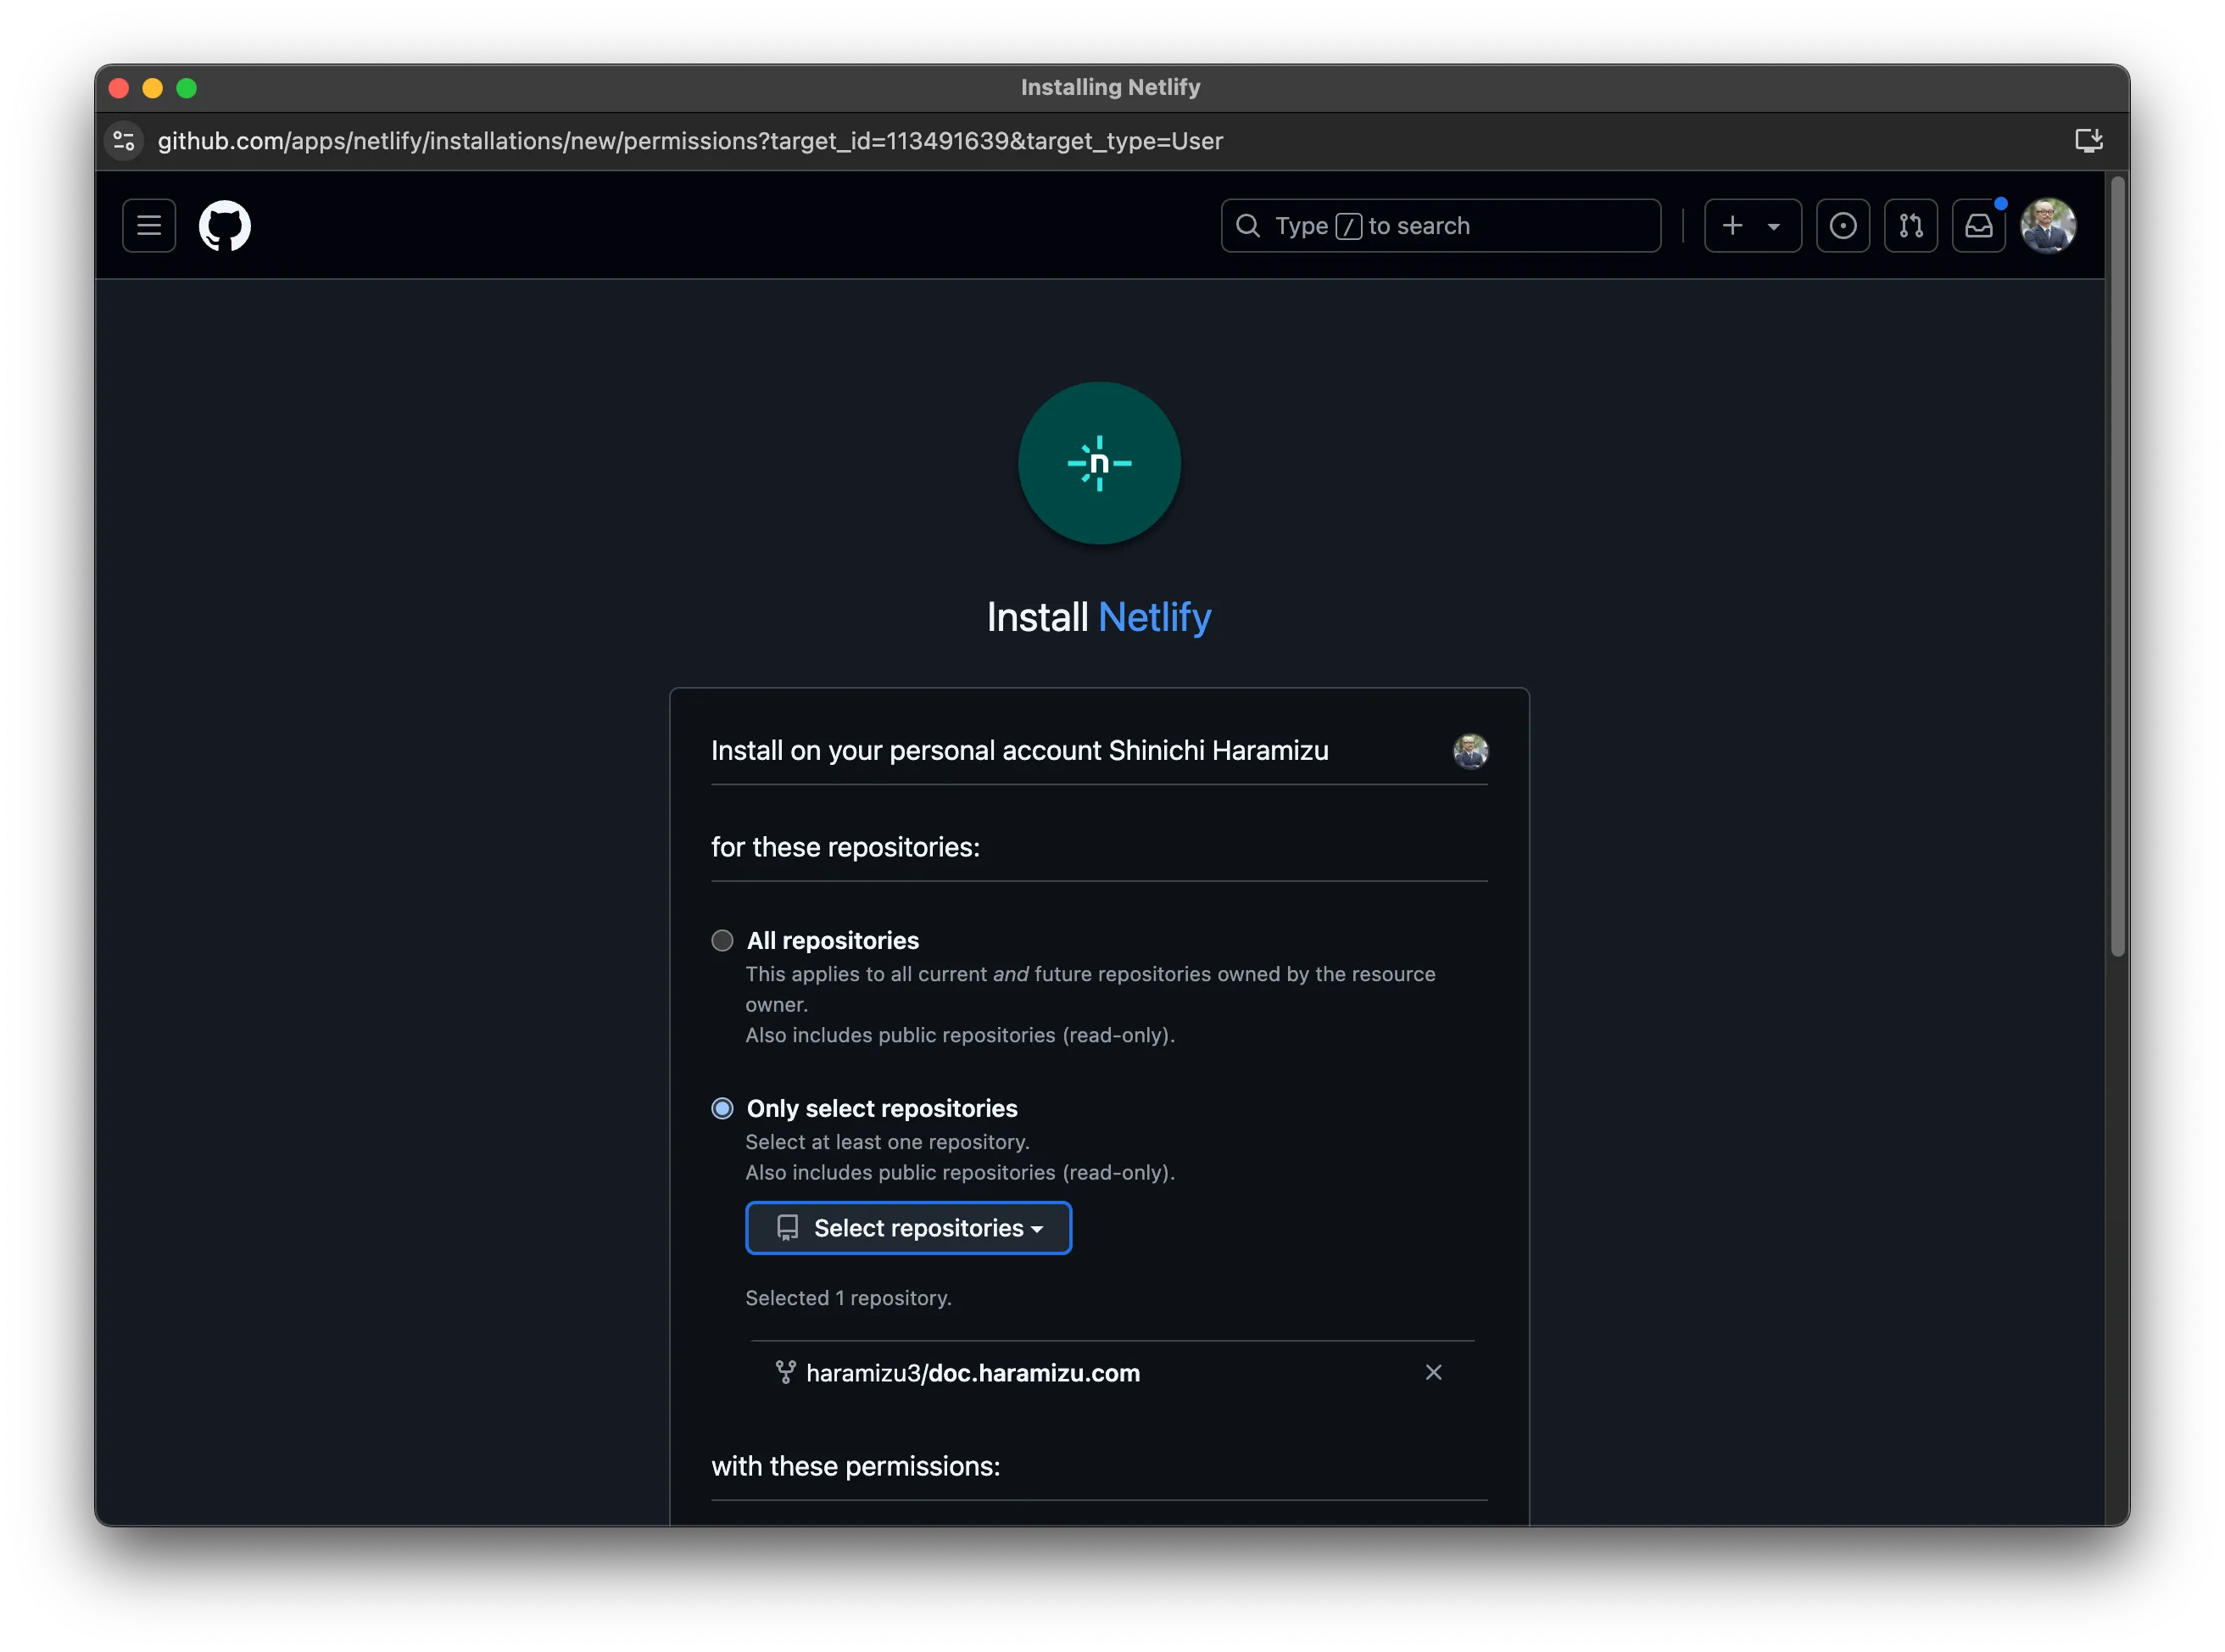Go to the GitHub homepage logo
2225x1652 pixels.
pyautogui.click(x=225, y=226)
